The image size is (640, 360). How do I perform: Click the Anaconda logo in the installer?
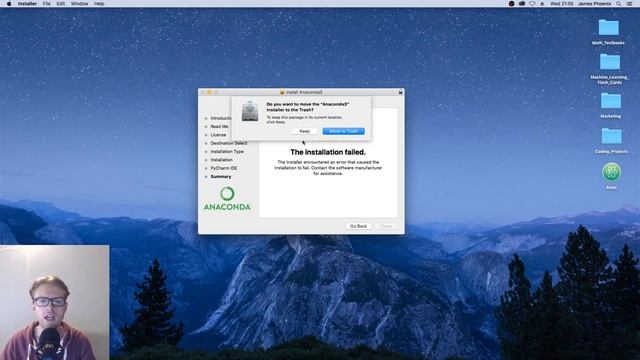(227, 199)
